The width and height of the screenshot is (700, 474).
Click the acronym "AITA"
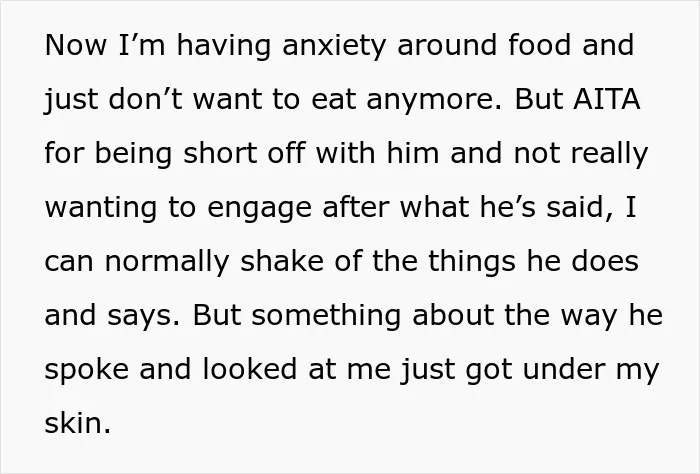(x=607, y=98)
